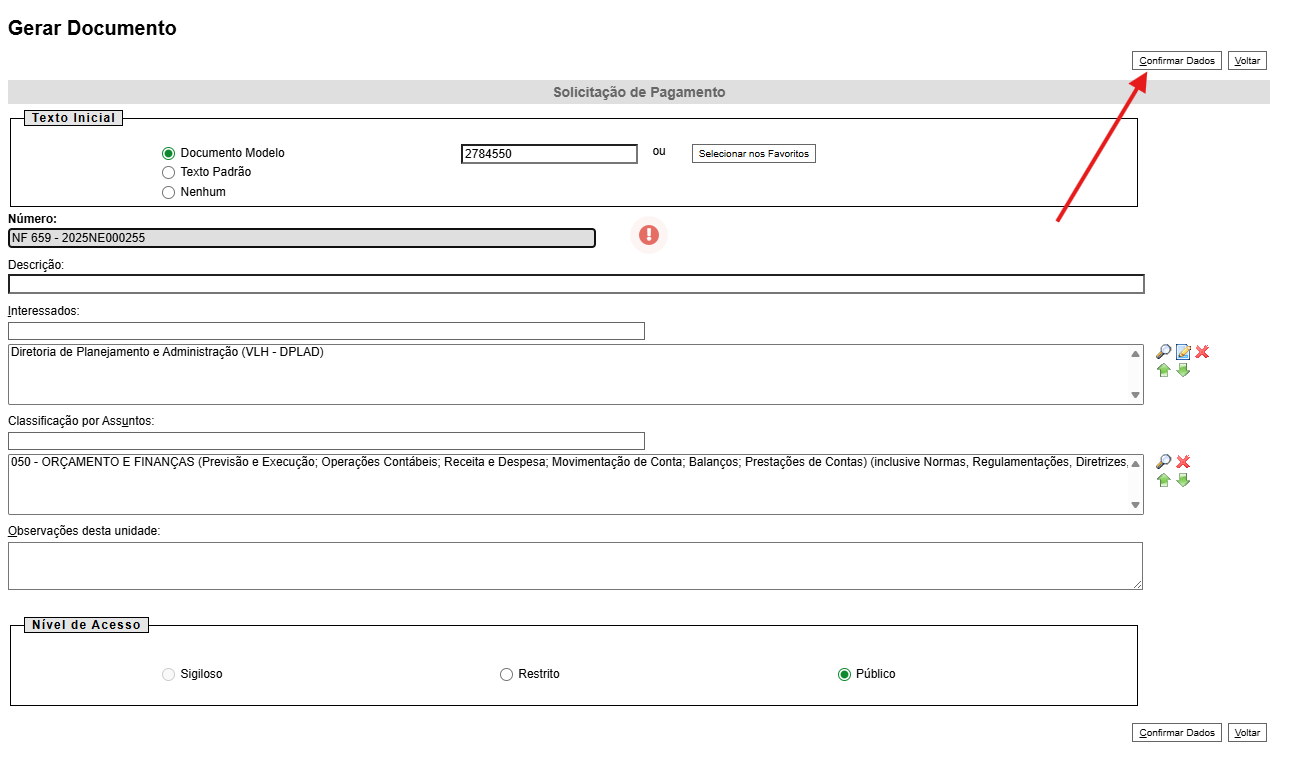Select the Texto Padrão radio option
1294x771 pixels.
click(x=168, y=173)
